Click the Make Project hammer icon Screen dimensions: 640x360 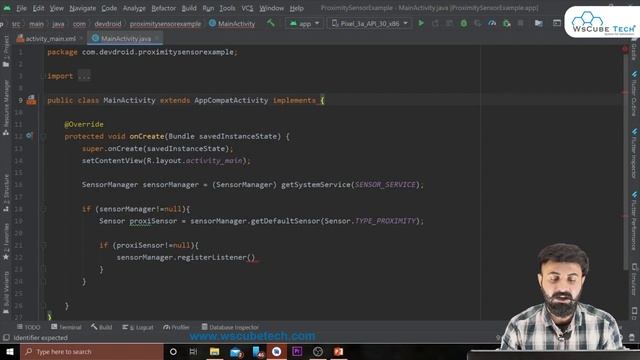(271, 23)
